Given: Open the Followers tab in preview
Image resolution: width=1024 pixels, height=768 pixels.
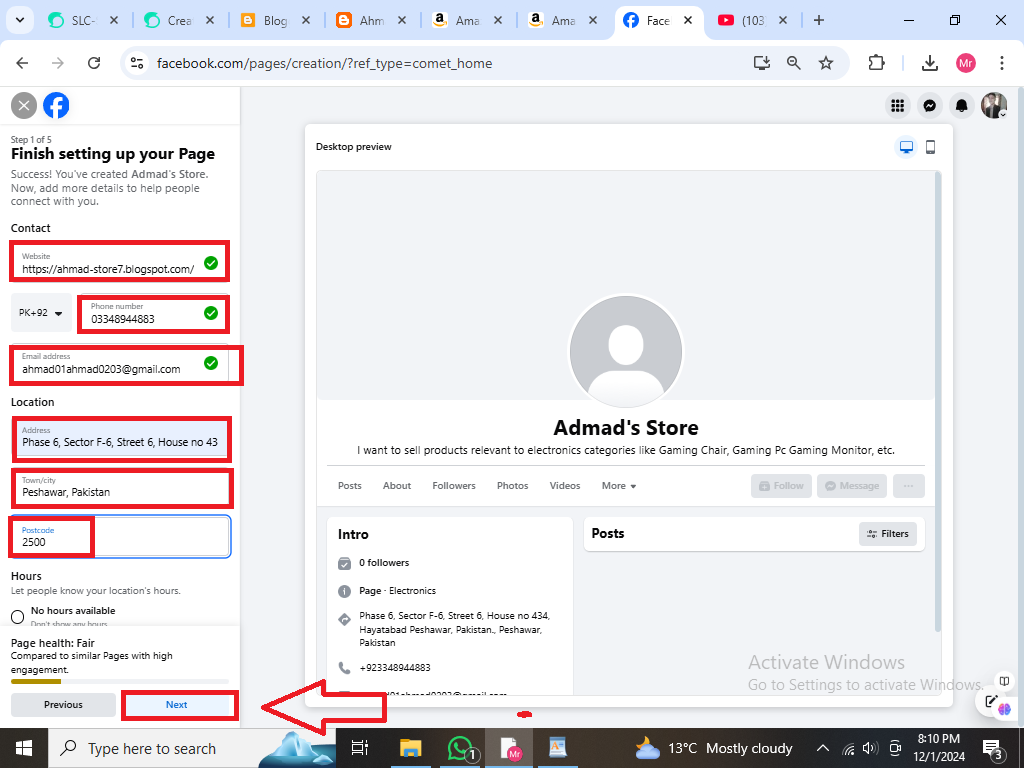Looking at the screenshot, I should 454,486.
